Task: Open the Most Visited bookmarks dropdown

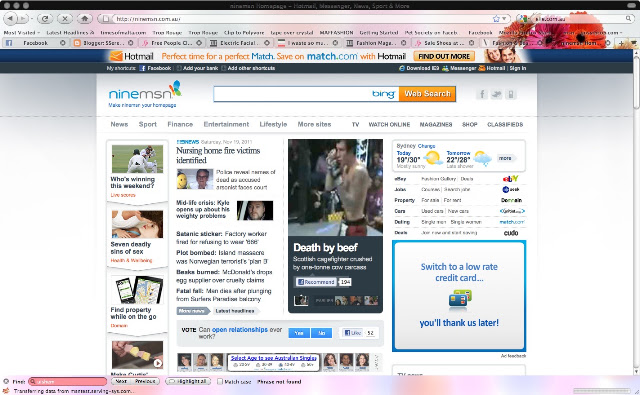Action: 22,32
